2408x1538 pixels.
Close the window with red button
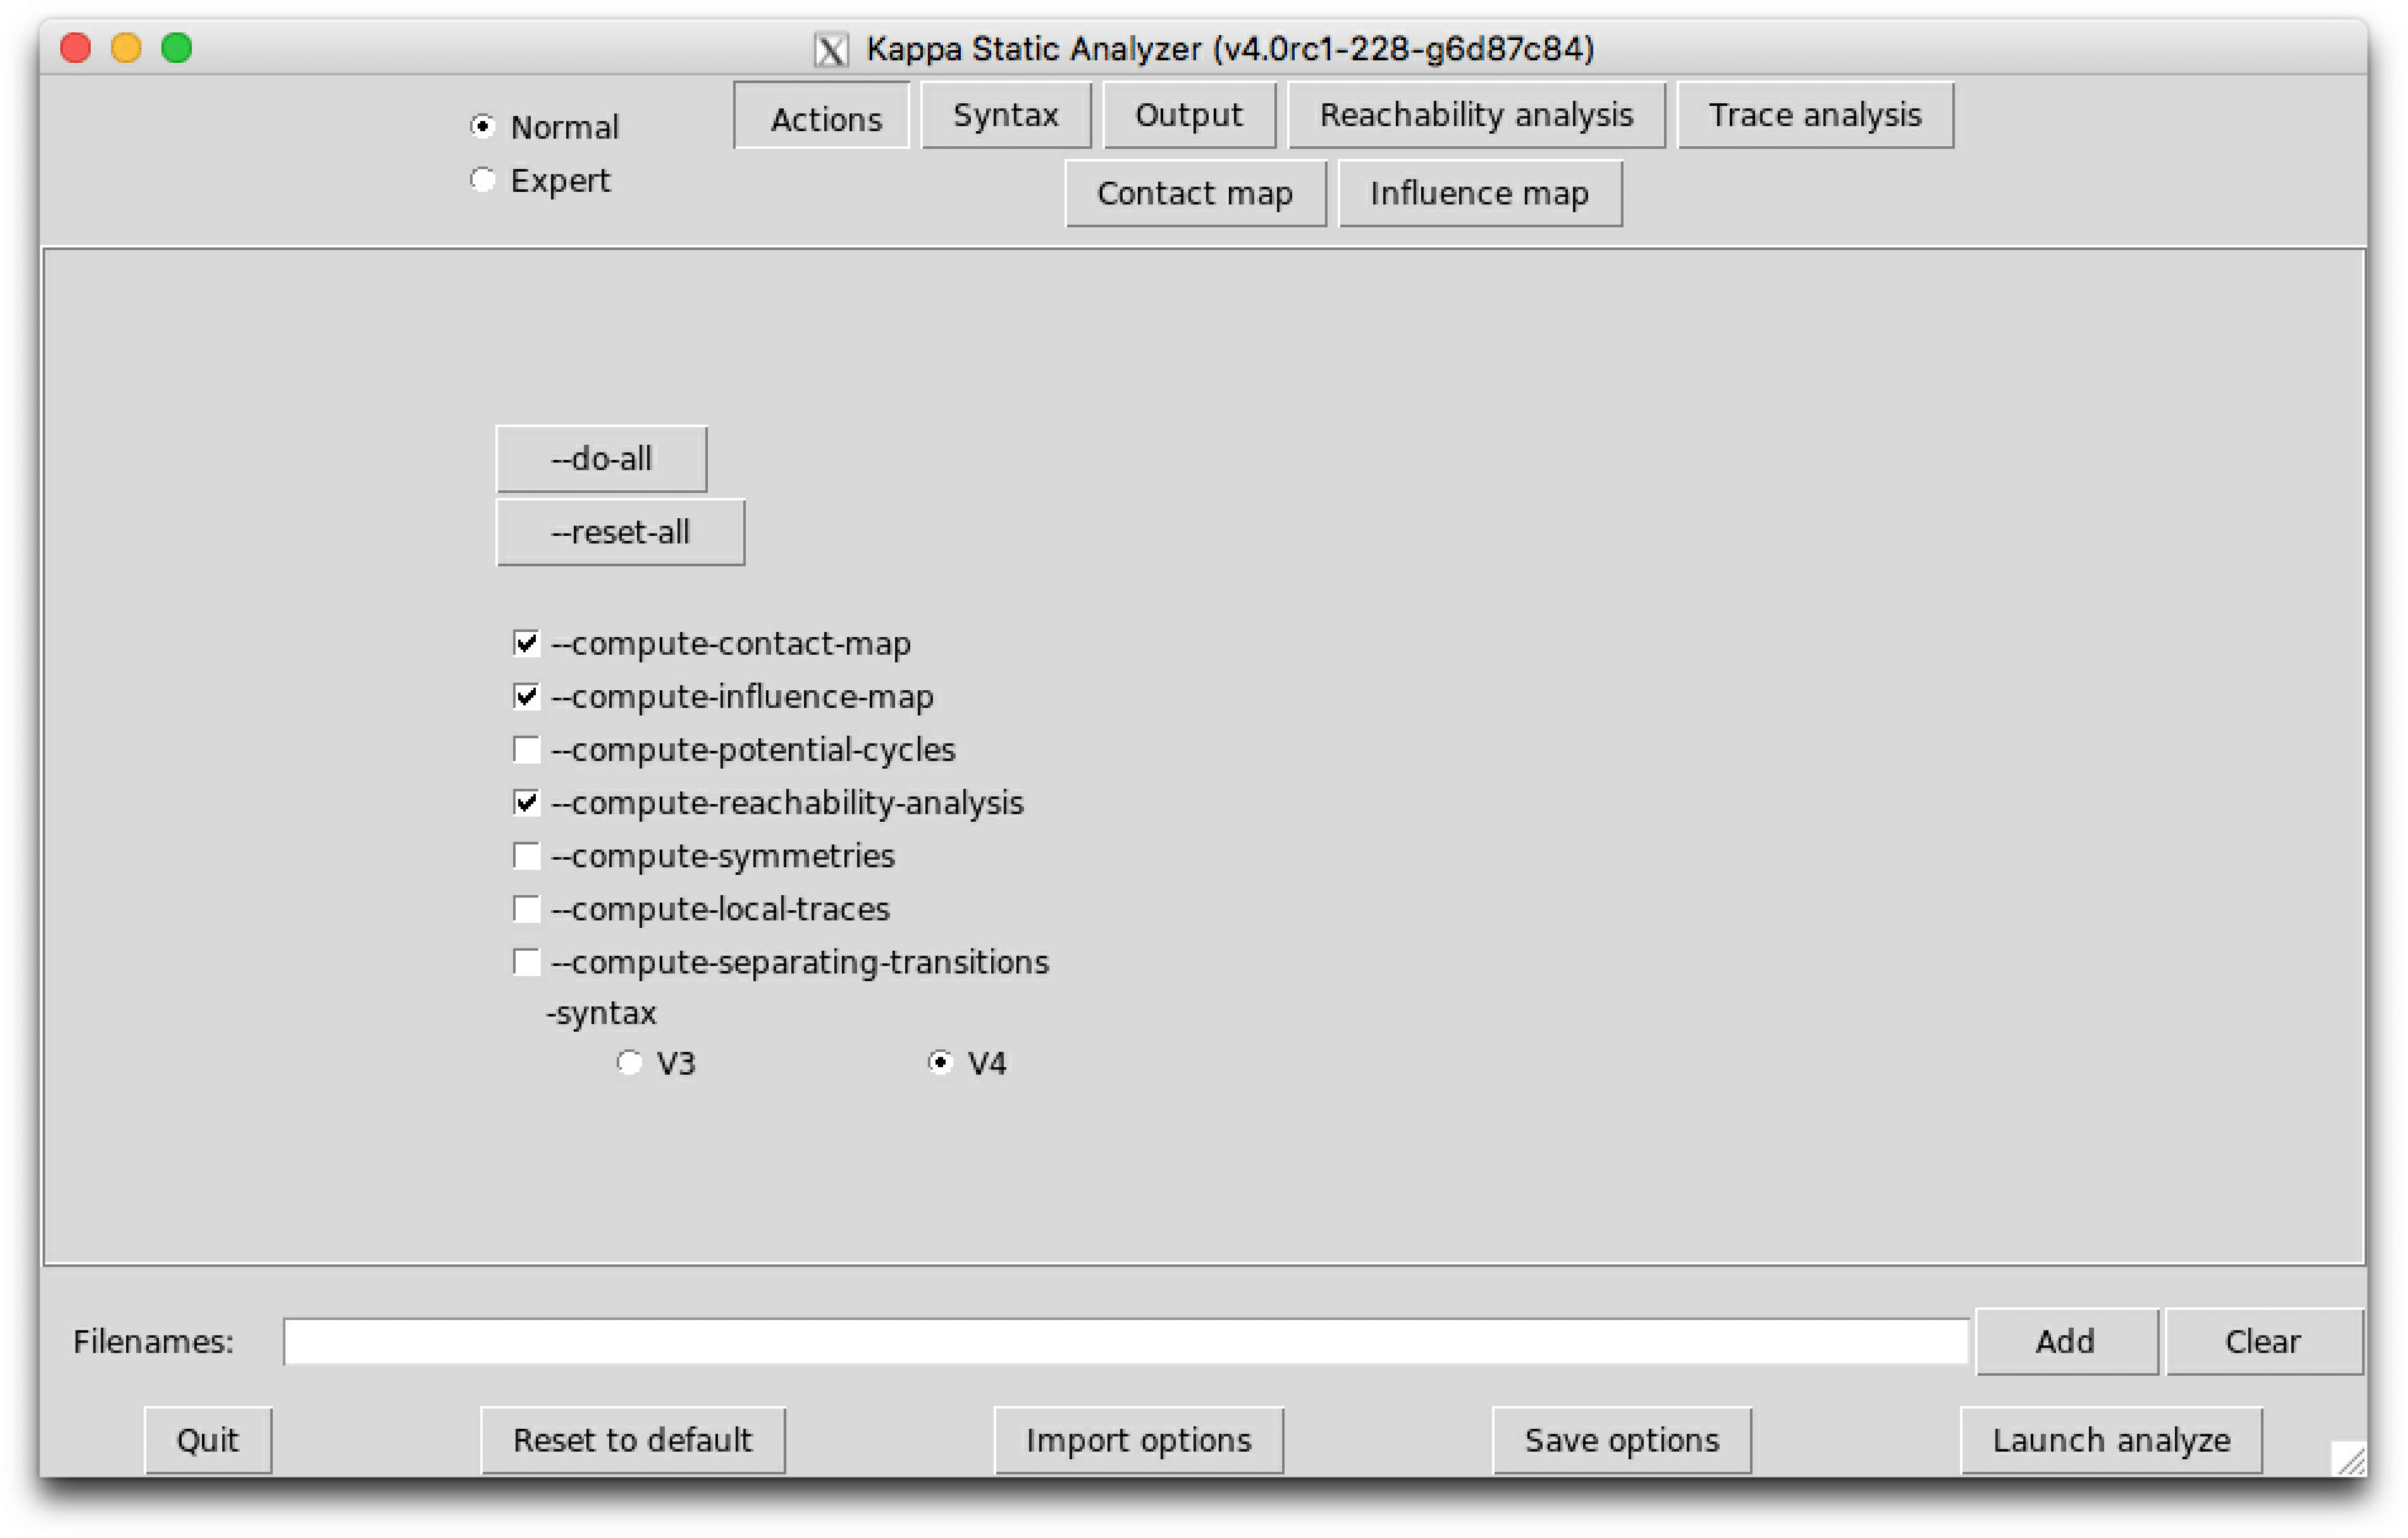(76, 47)
